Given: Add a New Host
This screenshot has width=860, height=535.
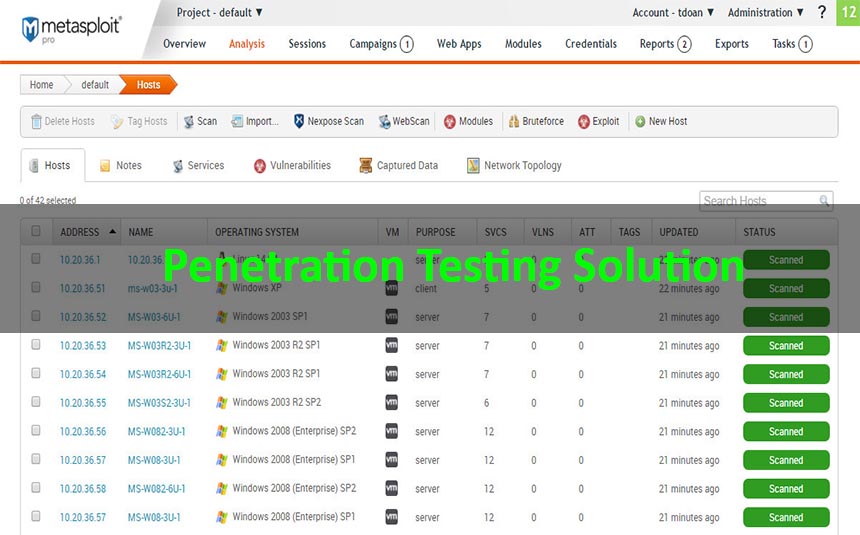Looking at the screenshot, I should 661,121.
